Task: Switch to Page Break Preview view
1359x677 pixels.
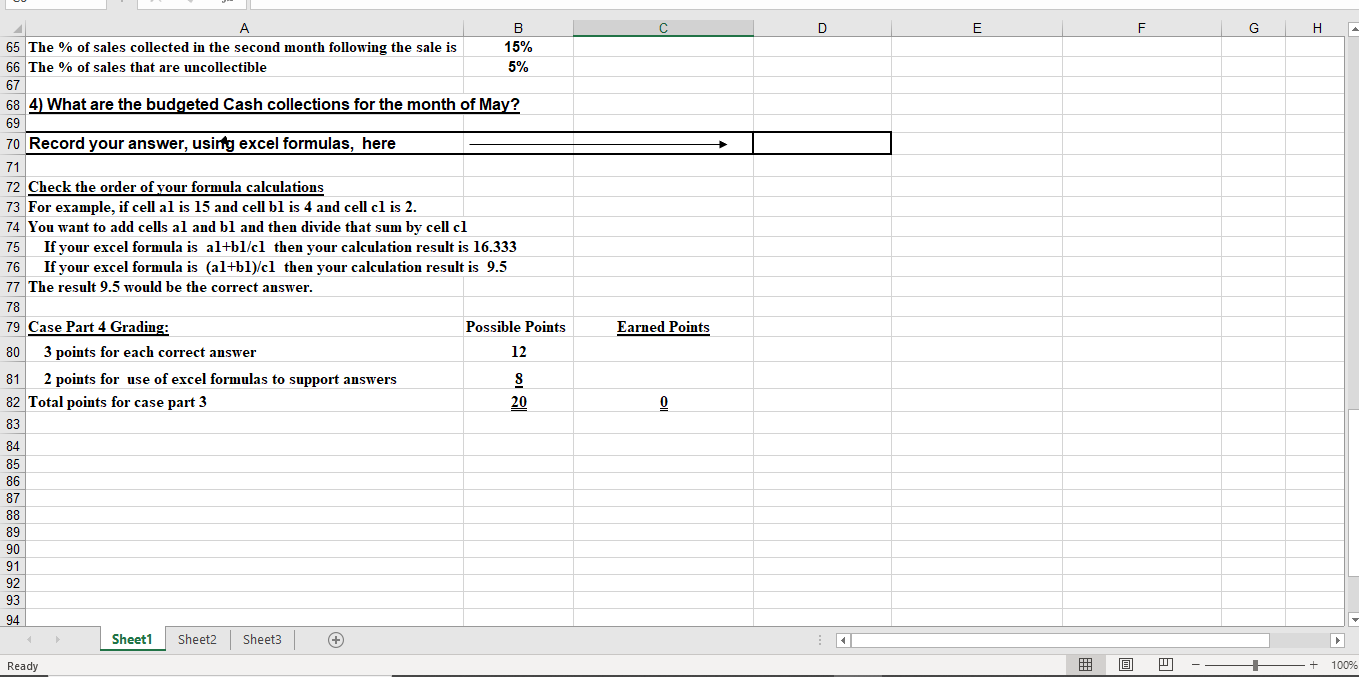Action: pos(1165,665)
